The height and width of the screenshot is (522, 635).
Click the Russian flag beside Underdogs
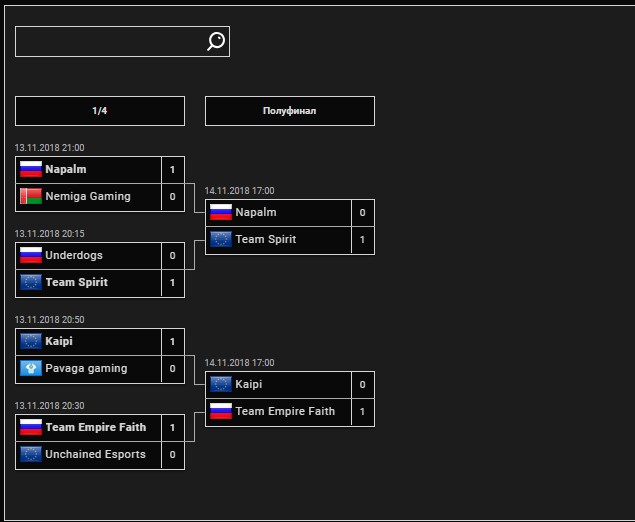click(31, 256)
